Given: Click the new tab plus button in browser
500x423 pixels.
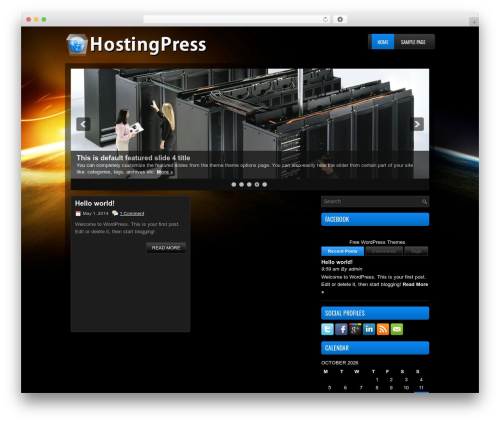Looking at the screenshot, I should click(x=474, y=22).
